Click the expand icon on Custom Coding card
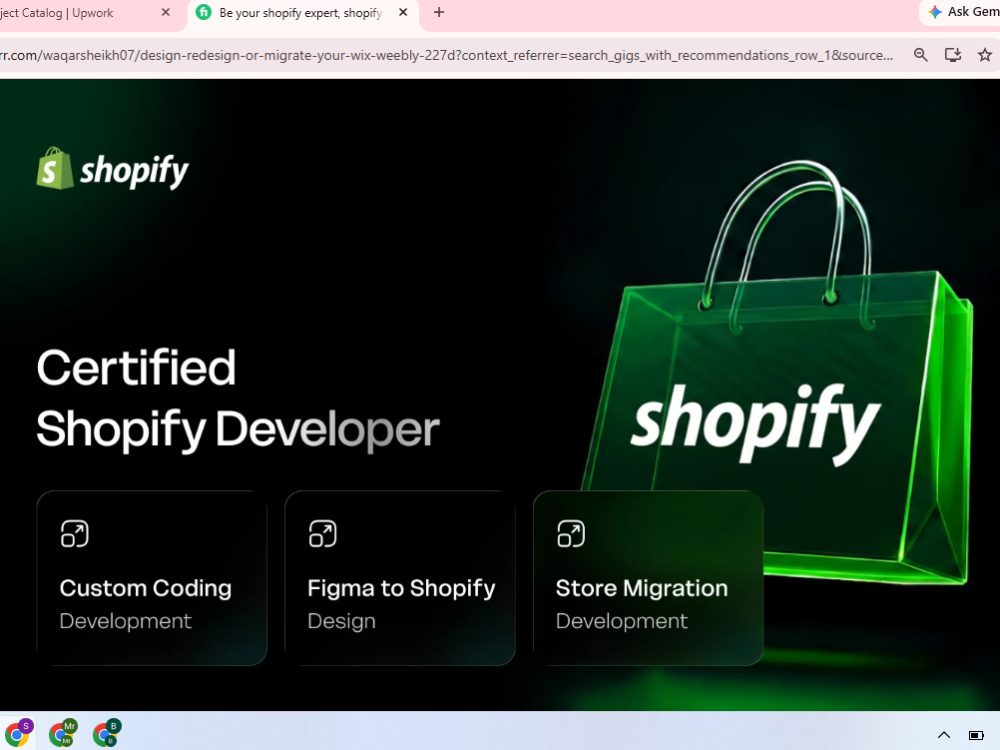 [x=75, y=534]
